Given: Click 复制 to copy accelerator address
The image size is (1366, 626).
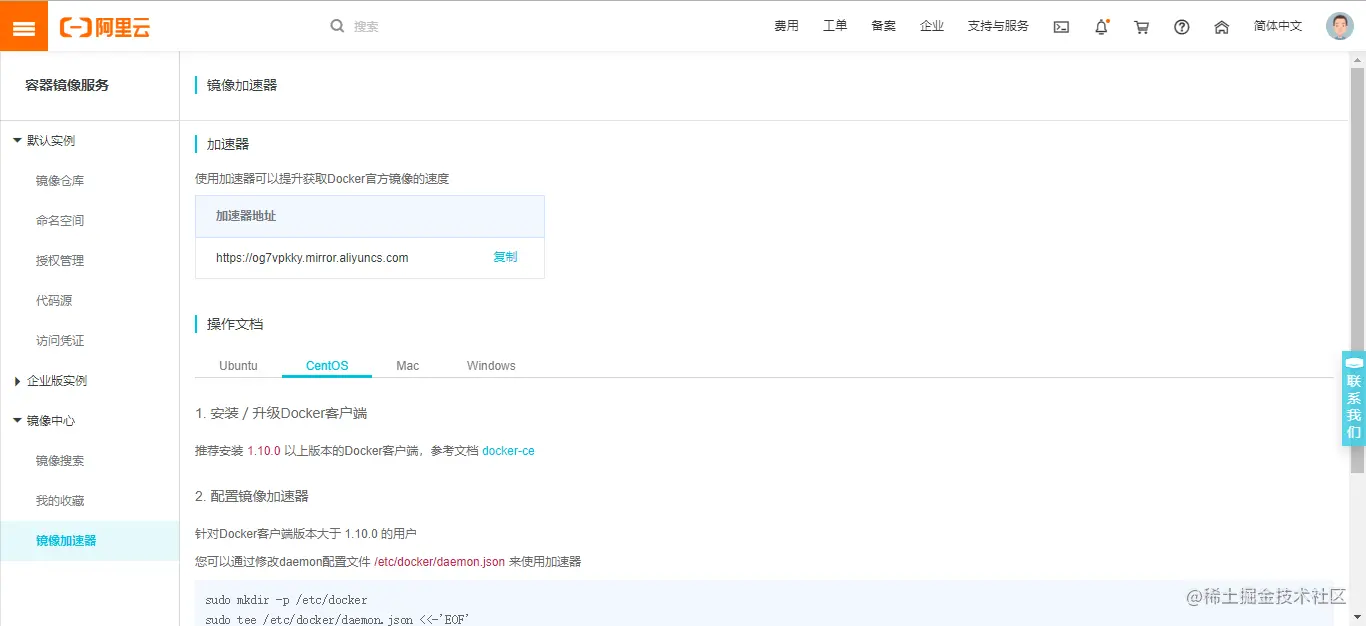Looking at the screenshot, I should coord(505,257).
